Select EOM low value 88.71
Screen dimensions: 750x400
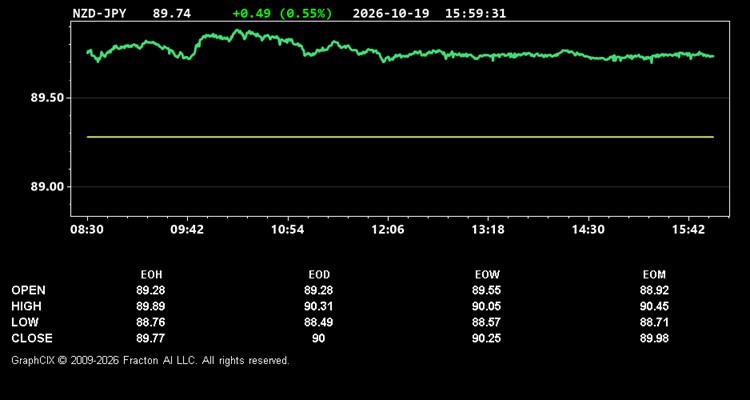(654, 322)
